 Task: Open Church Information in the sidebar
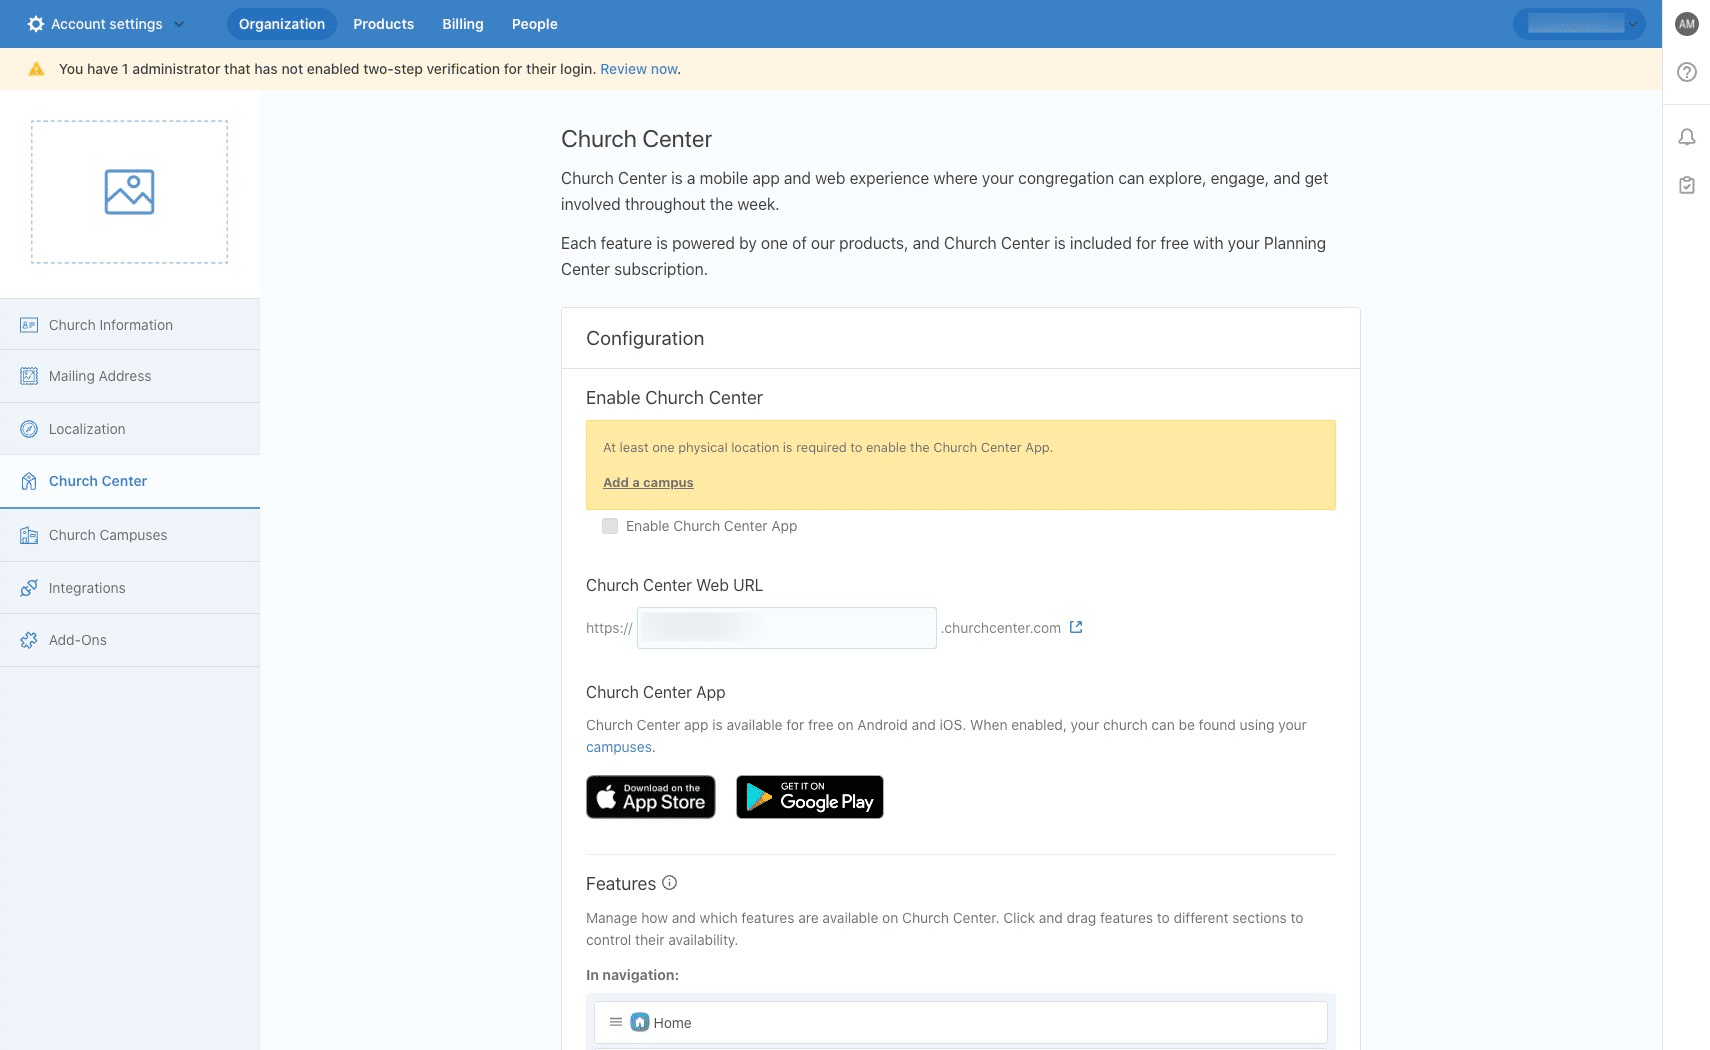pyautogui.click(x=130, y=325)
